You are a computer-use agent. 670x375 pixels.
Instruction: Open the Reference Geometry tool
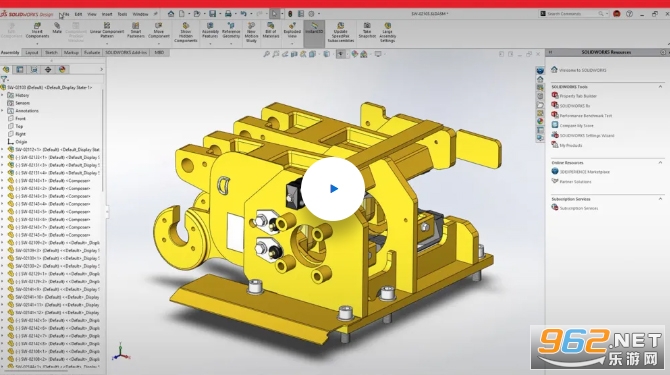coord(231,30)
